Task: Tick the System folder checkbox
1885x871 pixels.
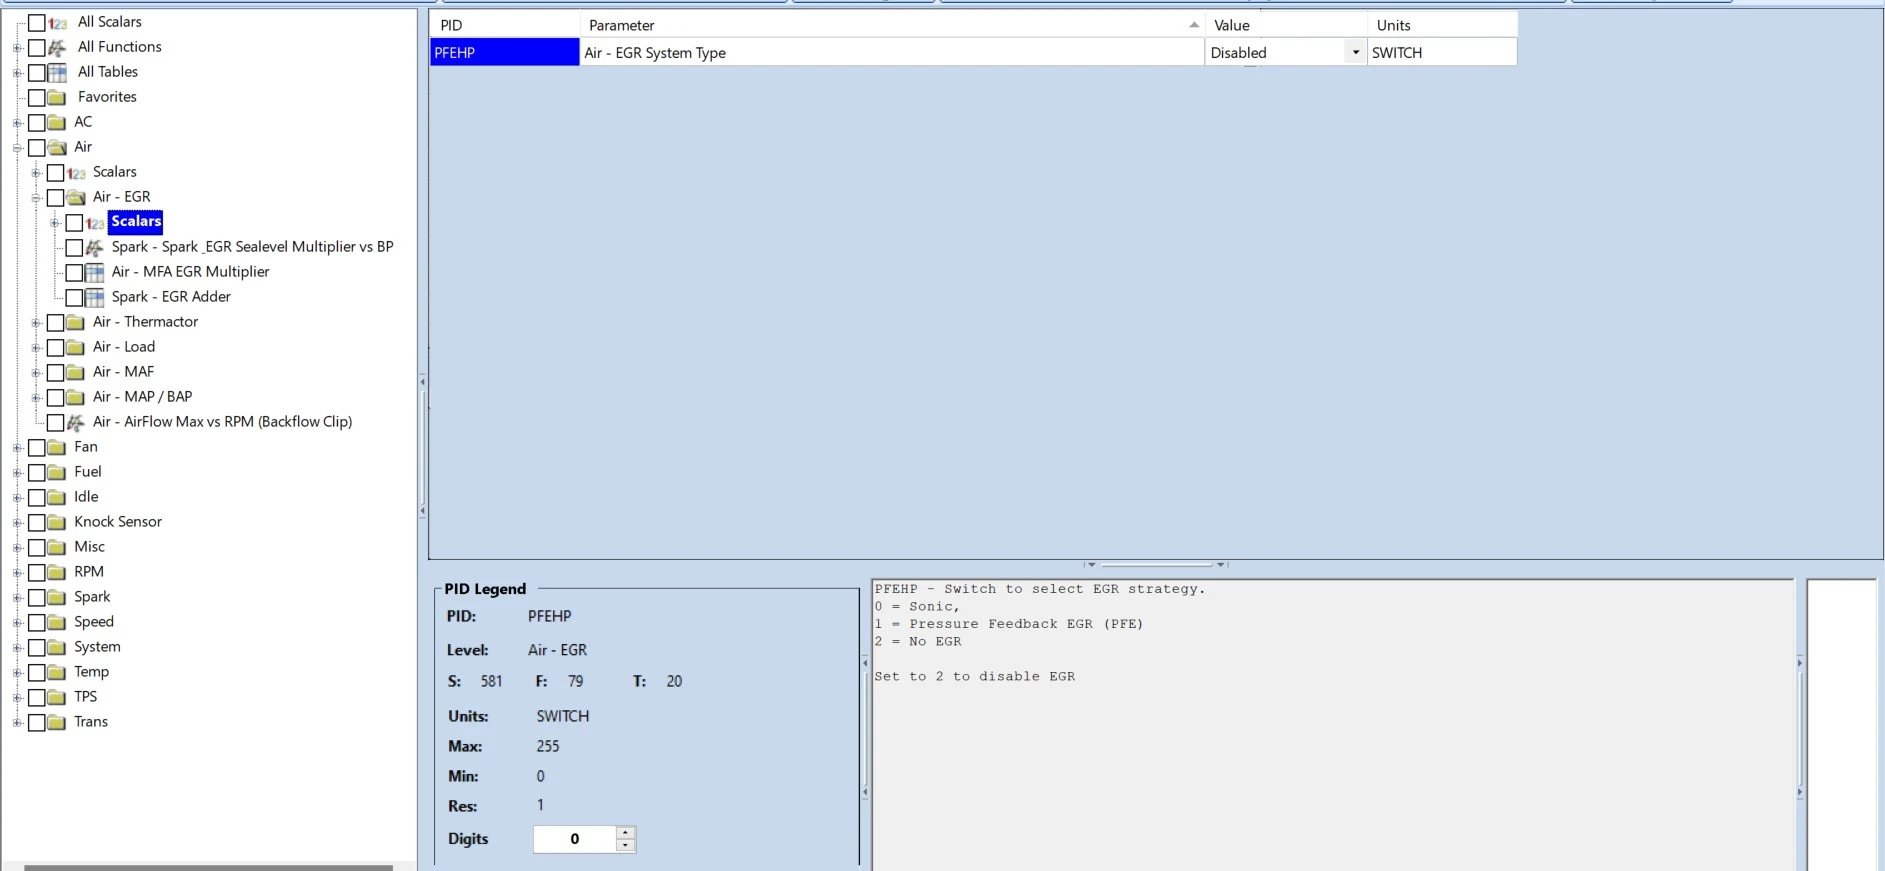Action: coord(37,647)
